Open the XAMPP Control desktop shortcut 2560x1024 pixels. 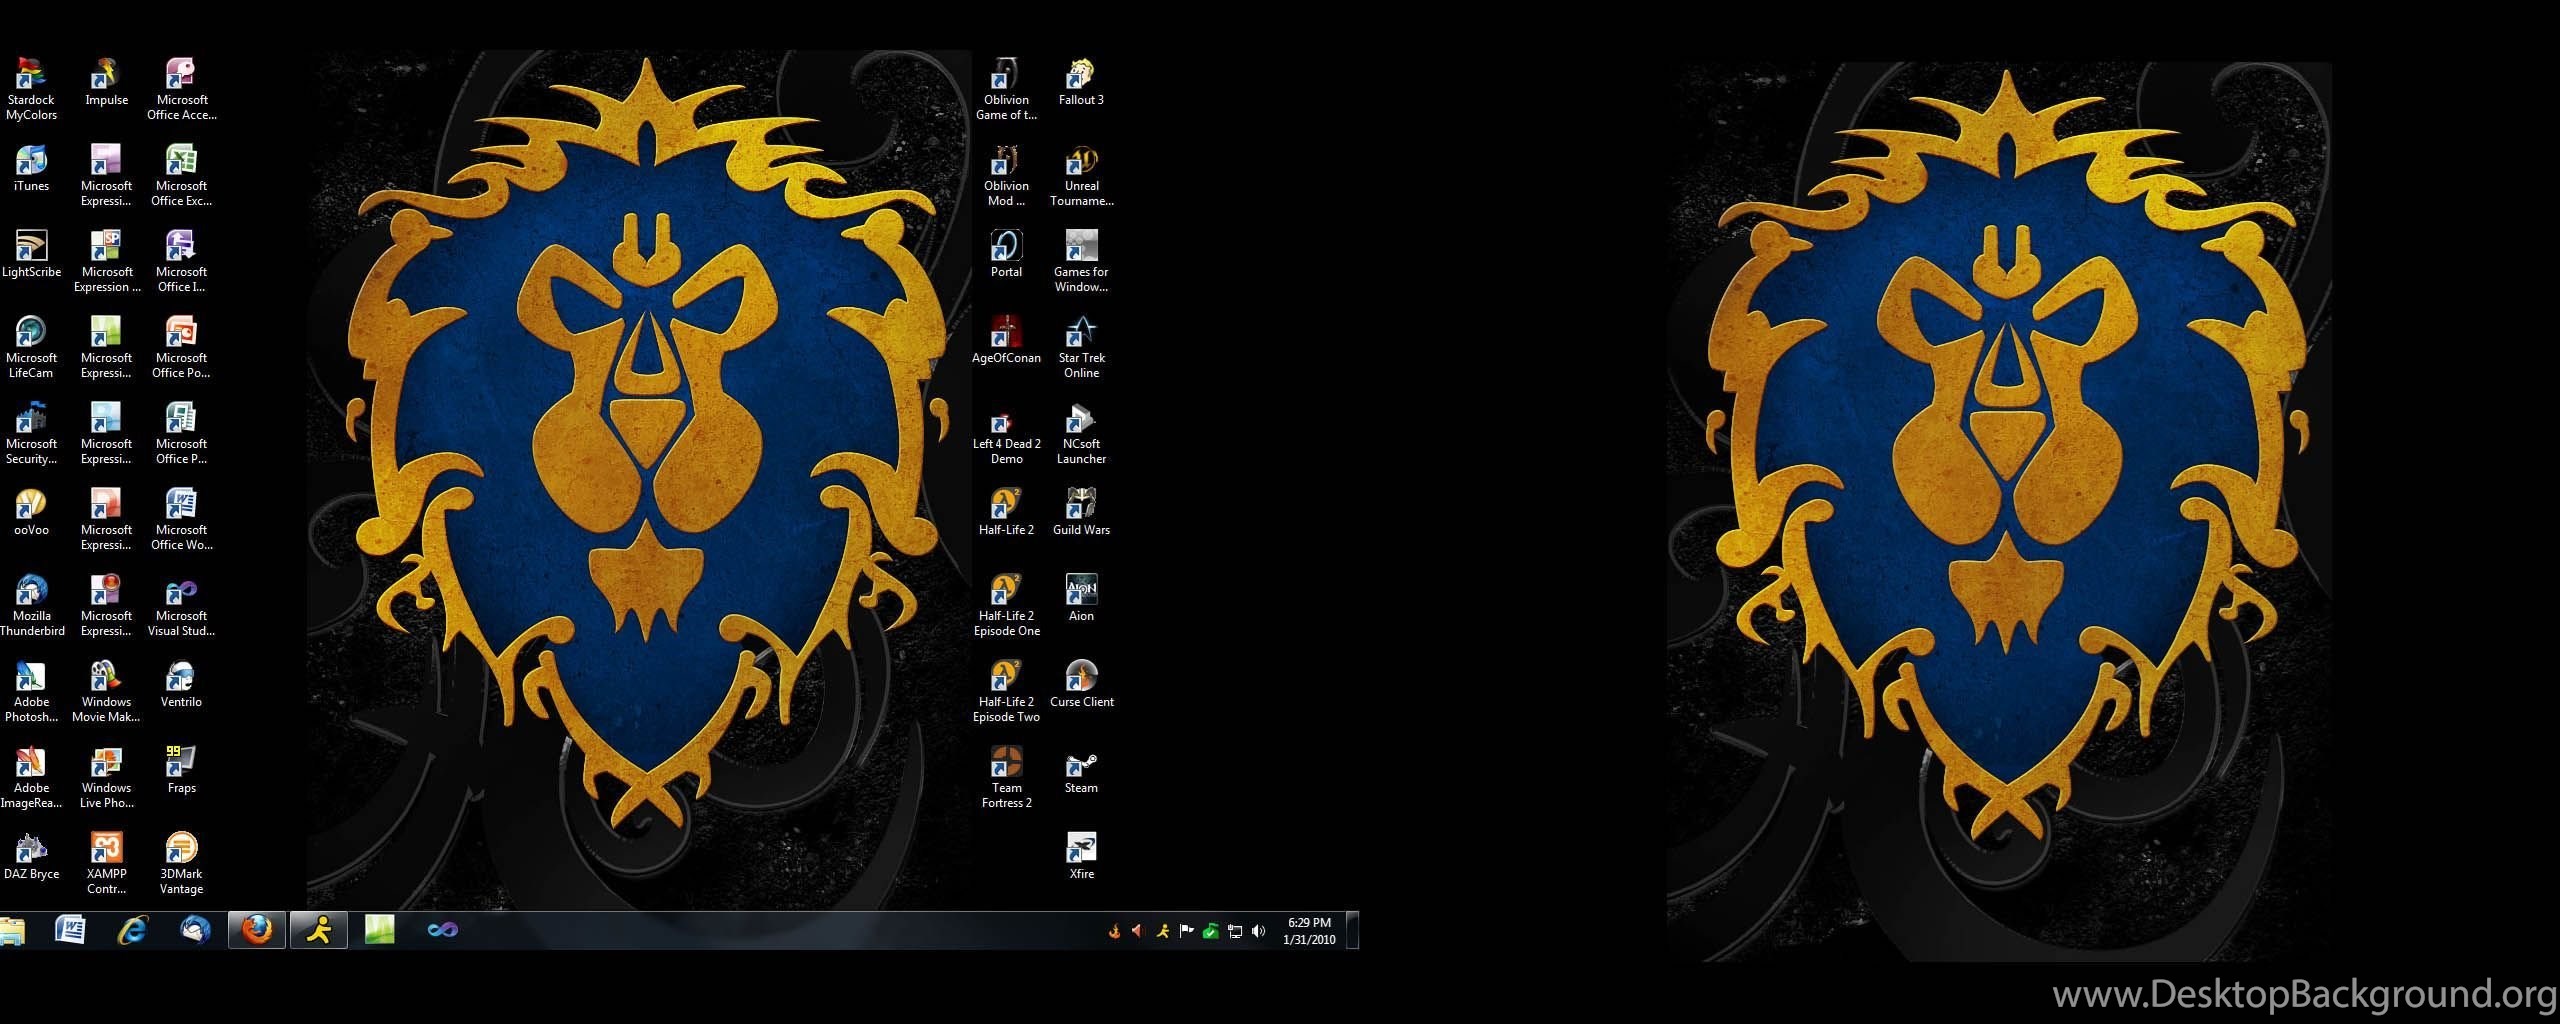coord(106,863)
